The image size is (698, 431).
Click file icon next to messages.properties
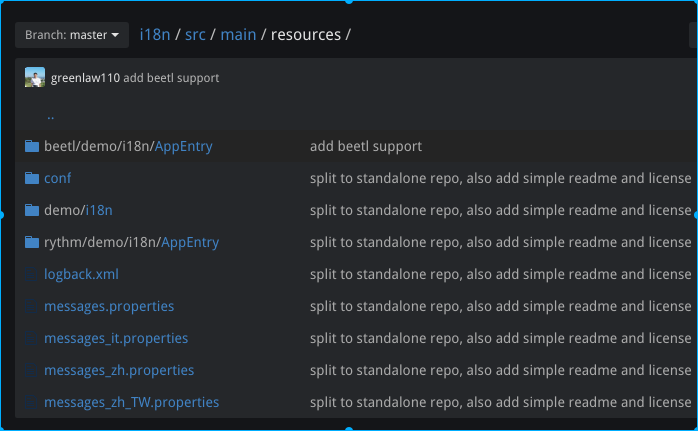coord(31,306)
